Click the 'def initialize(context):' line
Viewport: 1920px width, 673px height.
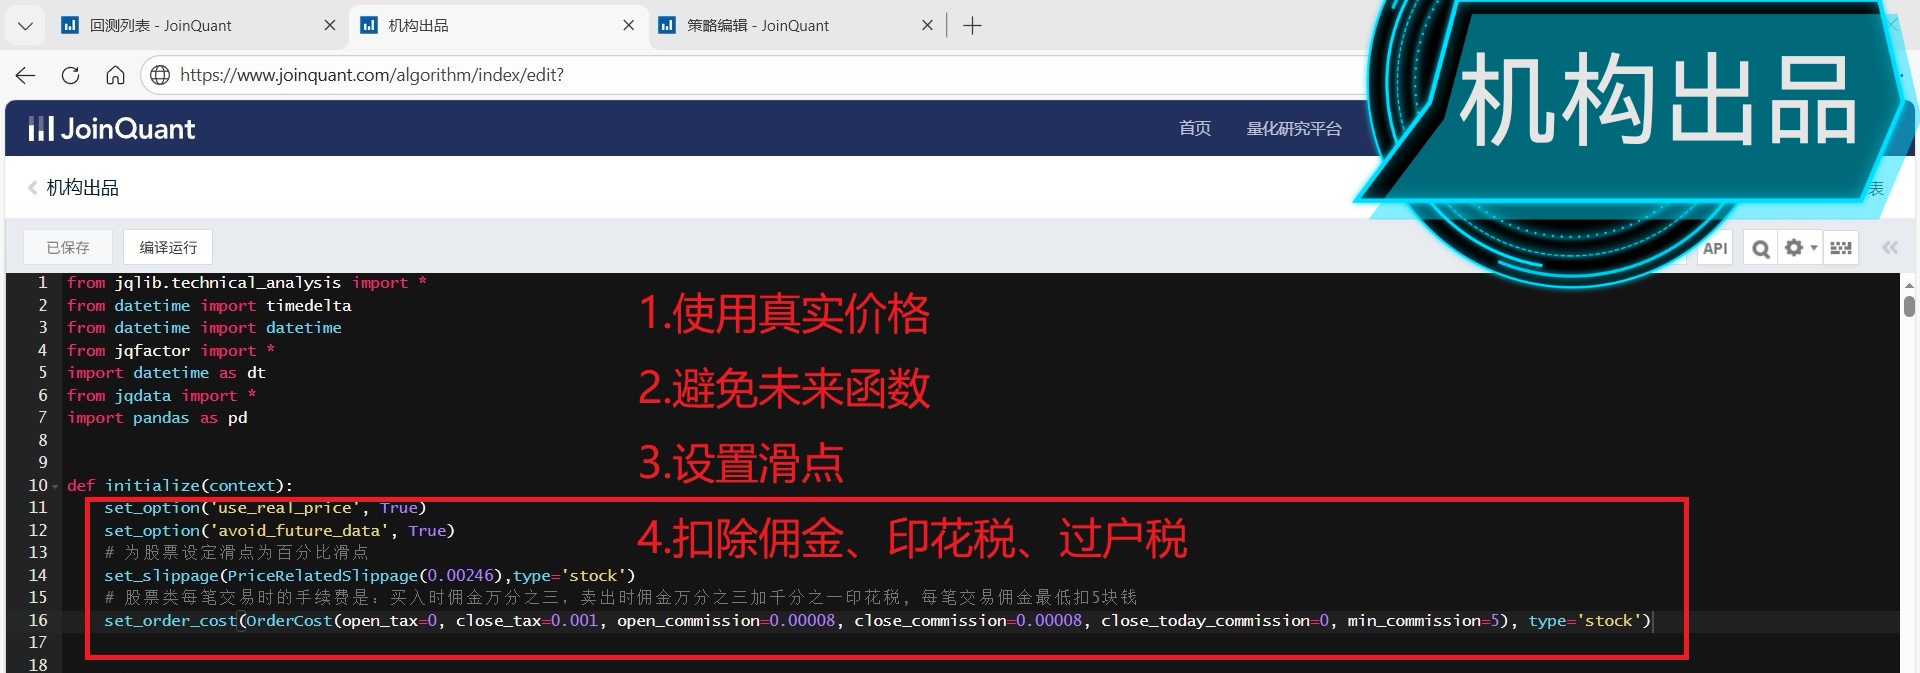[x=180, y=486]
